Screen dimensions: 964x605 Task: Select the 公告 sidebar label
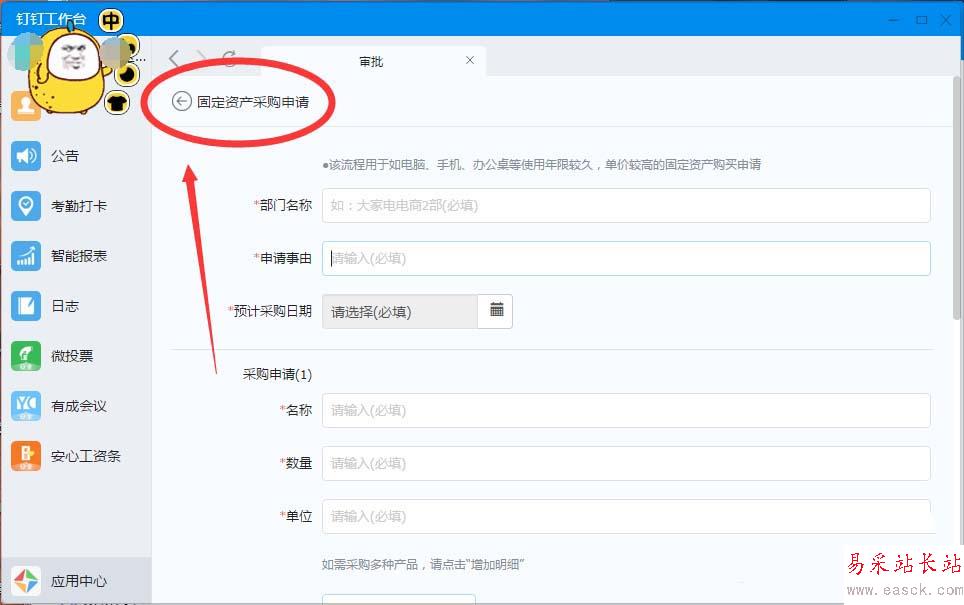65,156
